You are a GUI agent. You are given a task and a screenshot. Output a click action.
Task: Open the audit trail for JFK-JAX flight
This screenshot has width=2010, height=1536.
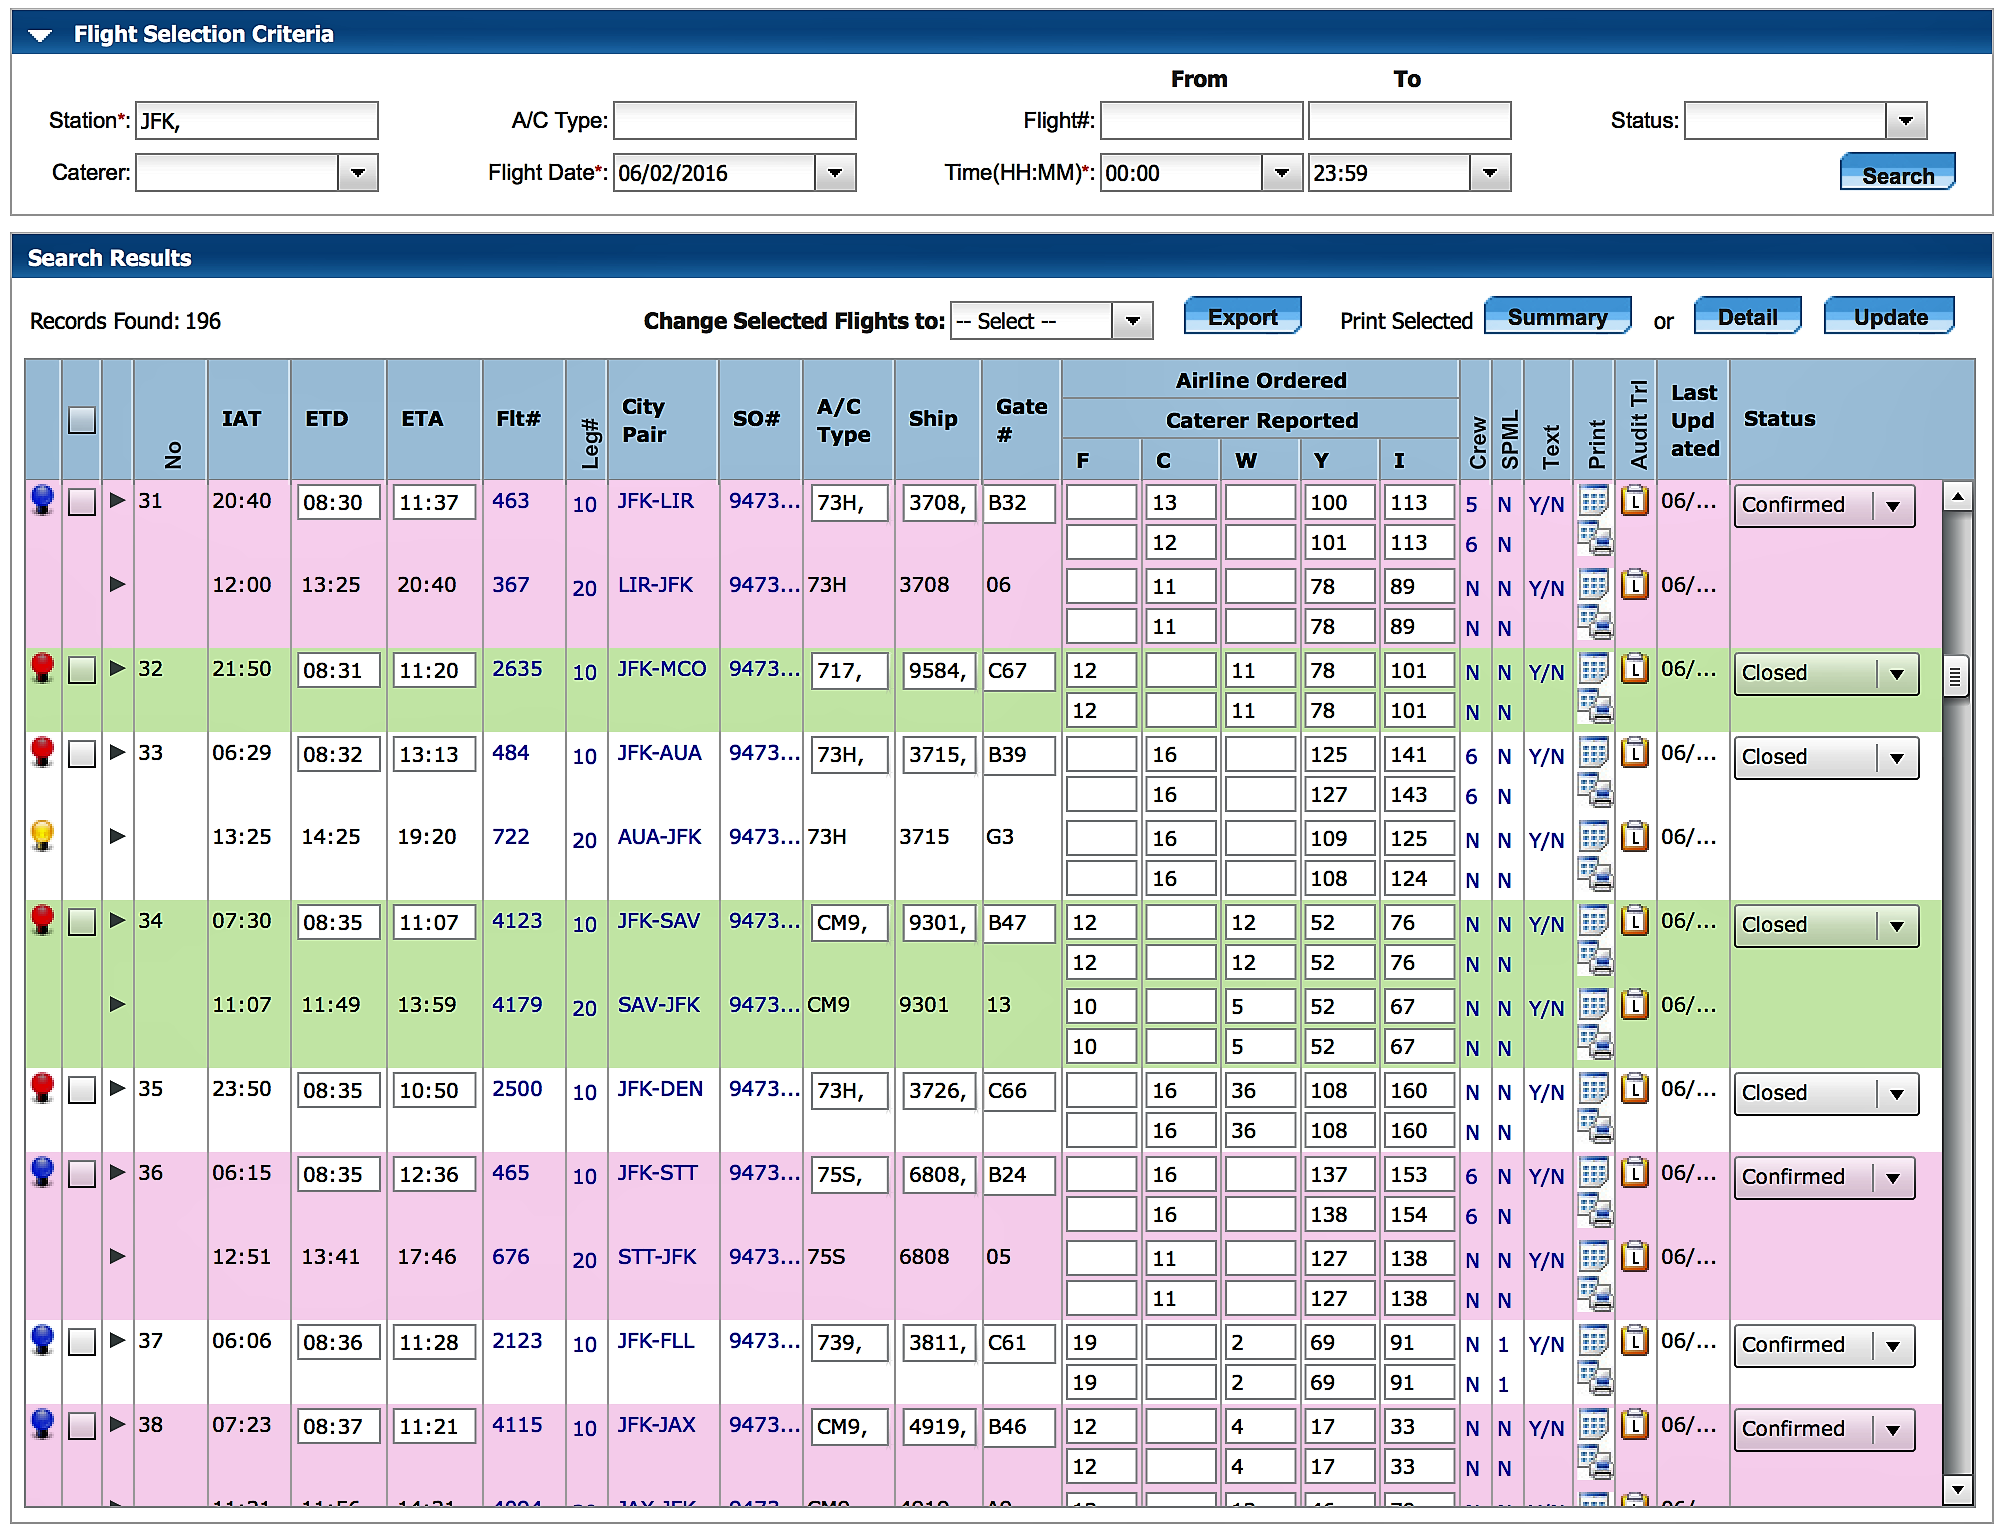tap(1634, 1424)
